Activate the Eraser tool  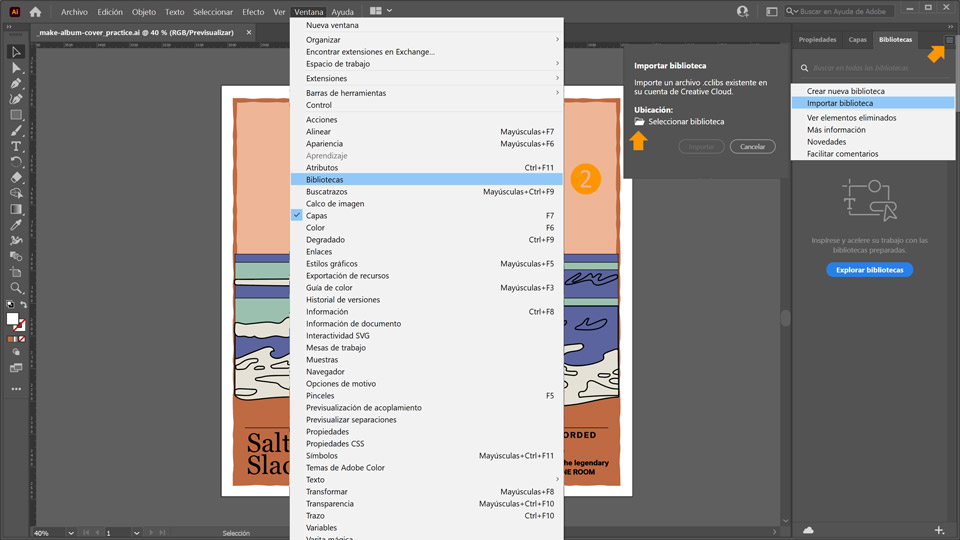coord(16,178)
